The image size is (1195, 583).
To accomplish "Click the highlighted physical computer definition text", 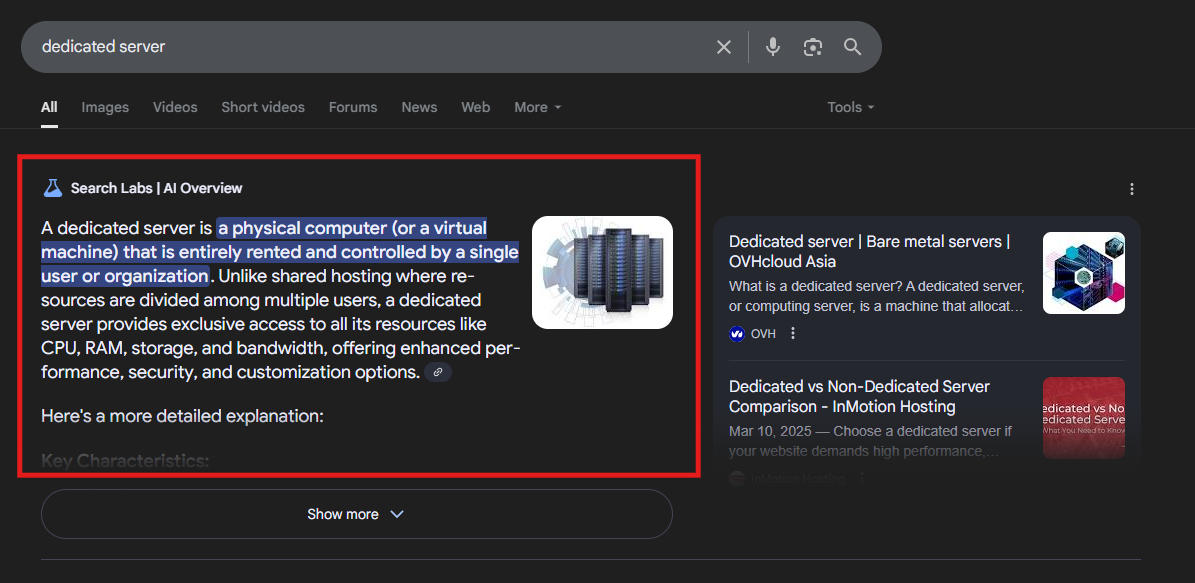I will [x=280, y=251].
